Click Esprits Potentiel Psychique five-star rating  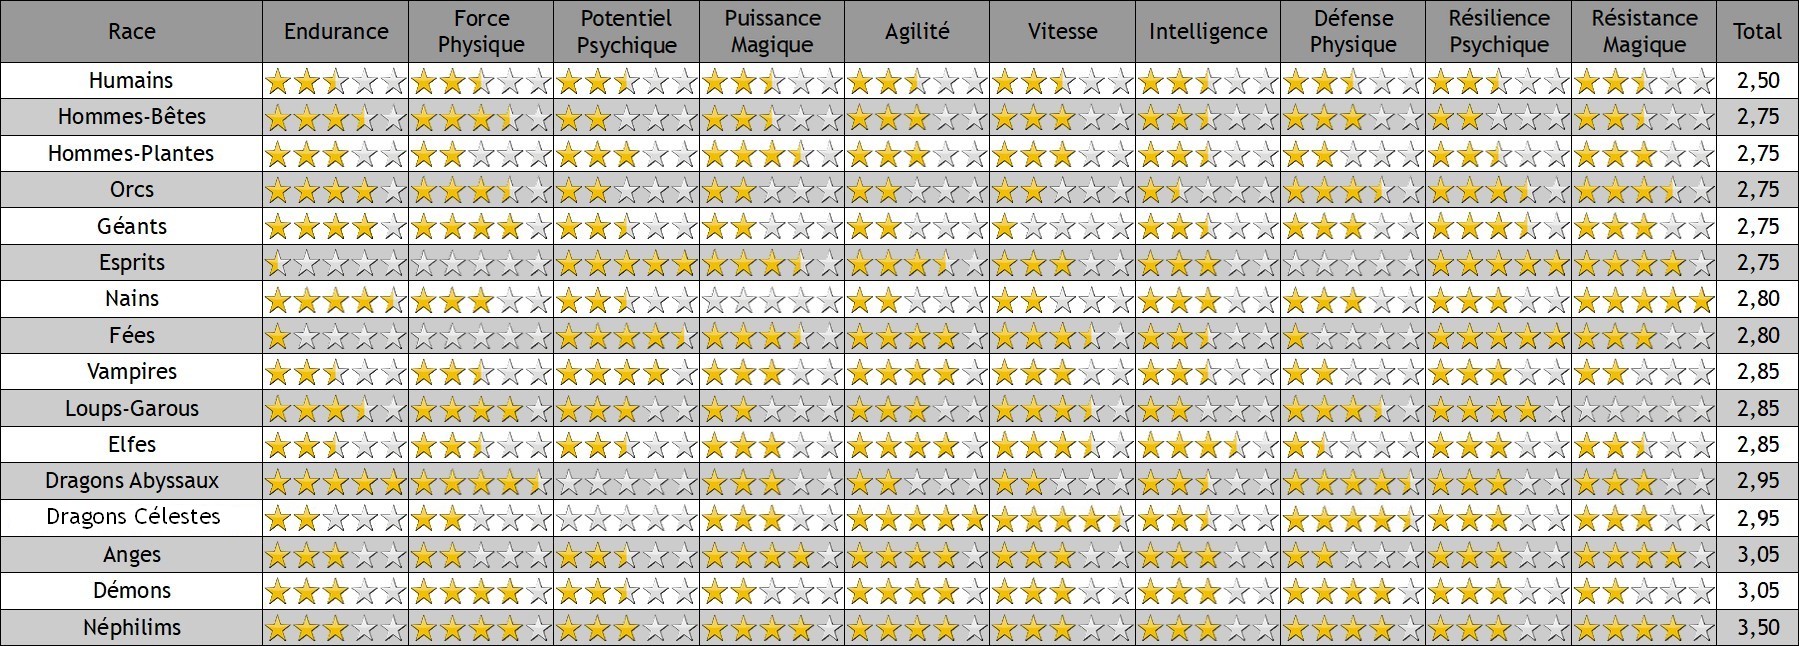point(627,263)
